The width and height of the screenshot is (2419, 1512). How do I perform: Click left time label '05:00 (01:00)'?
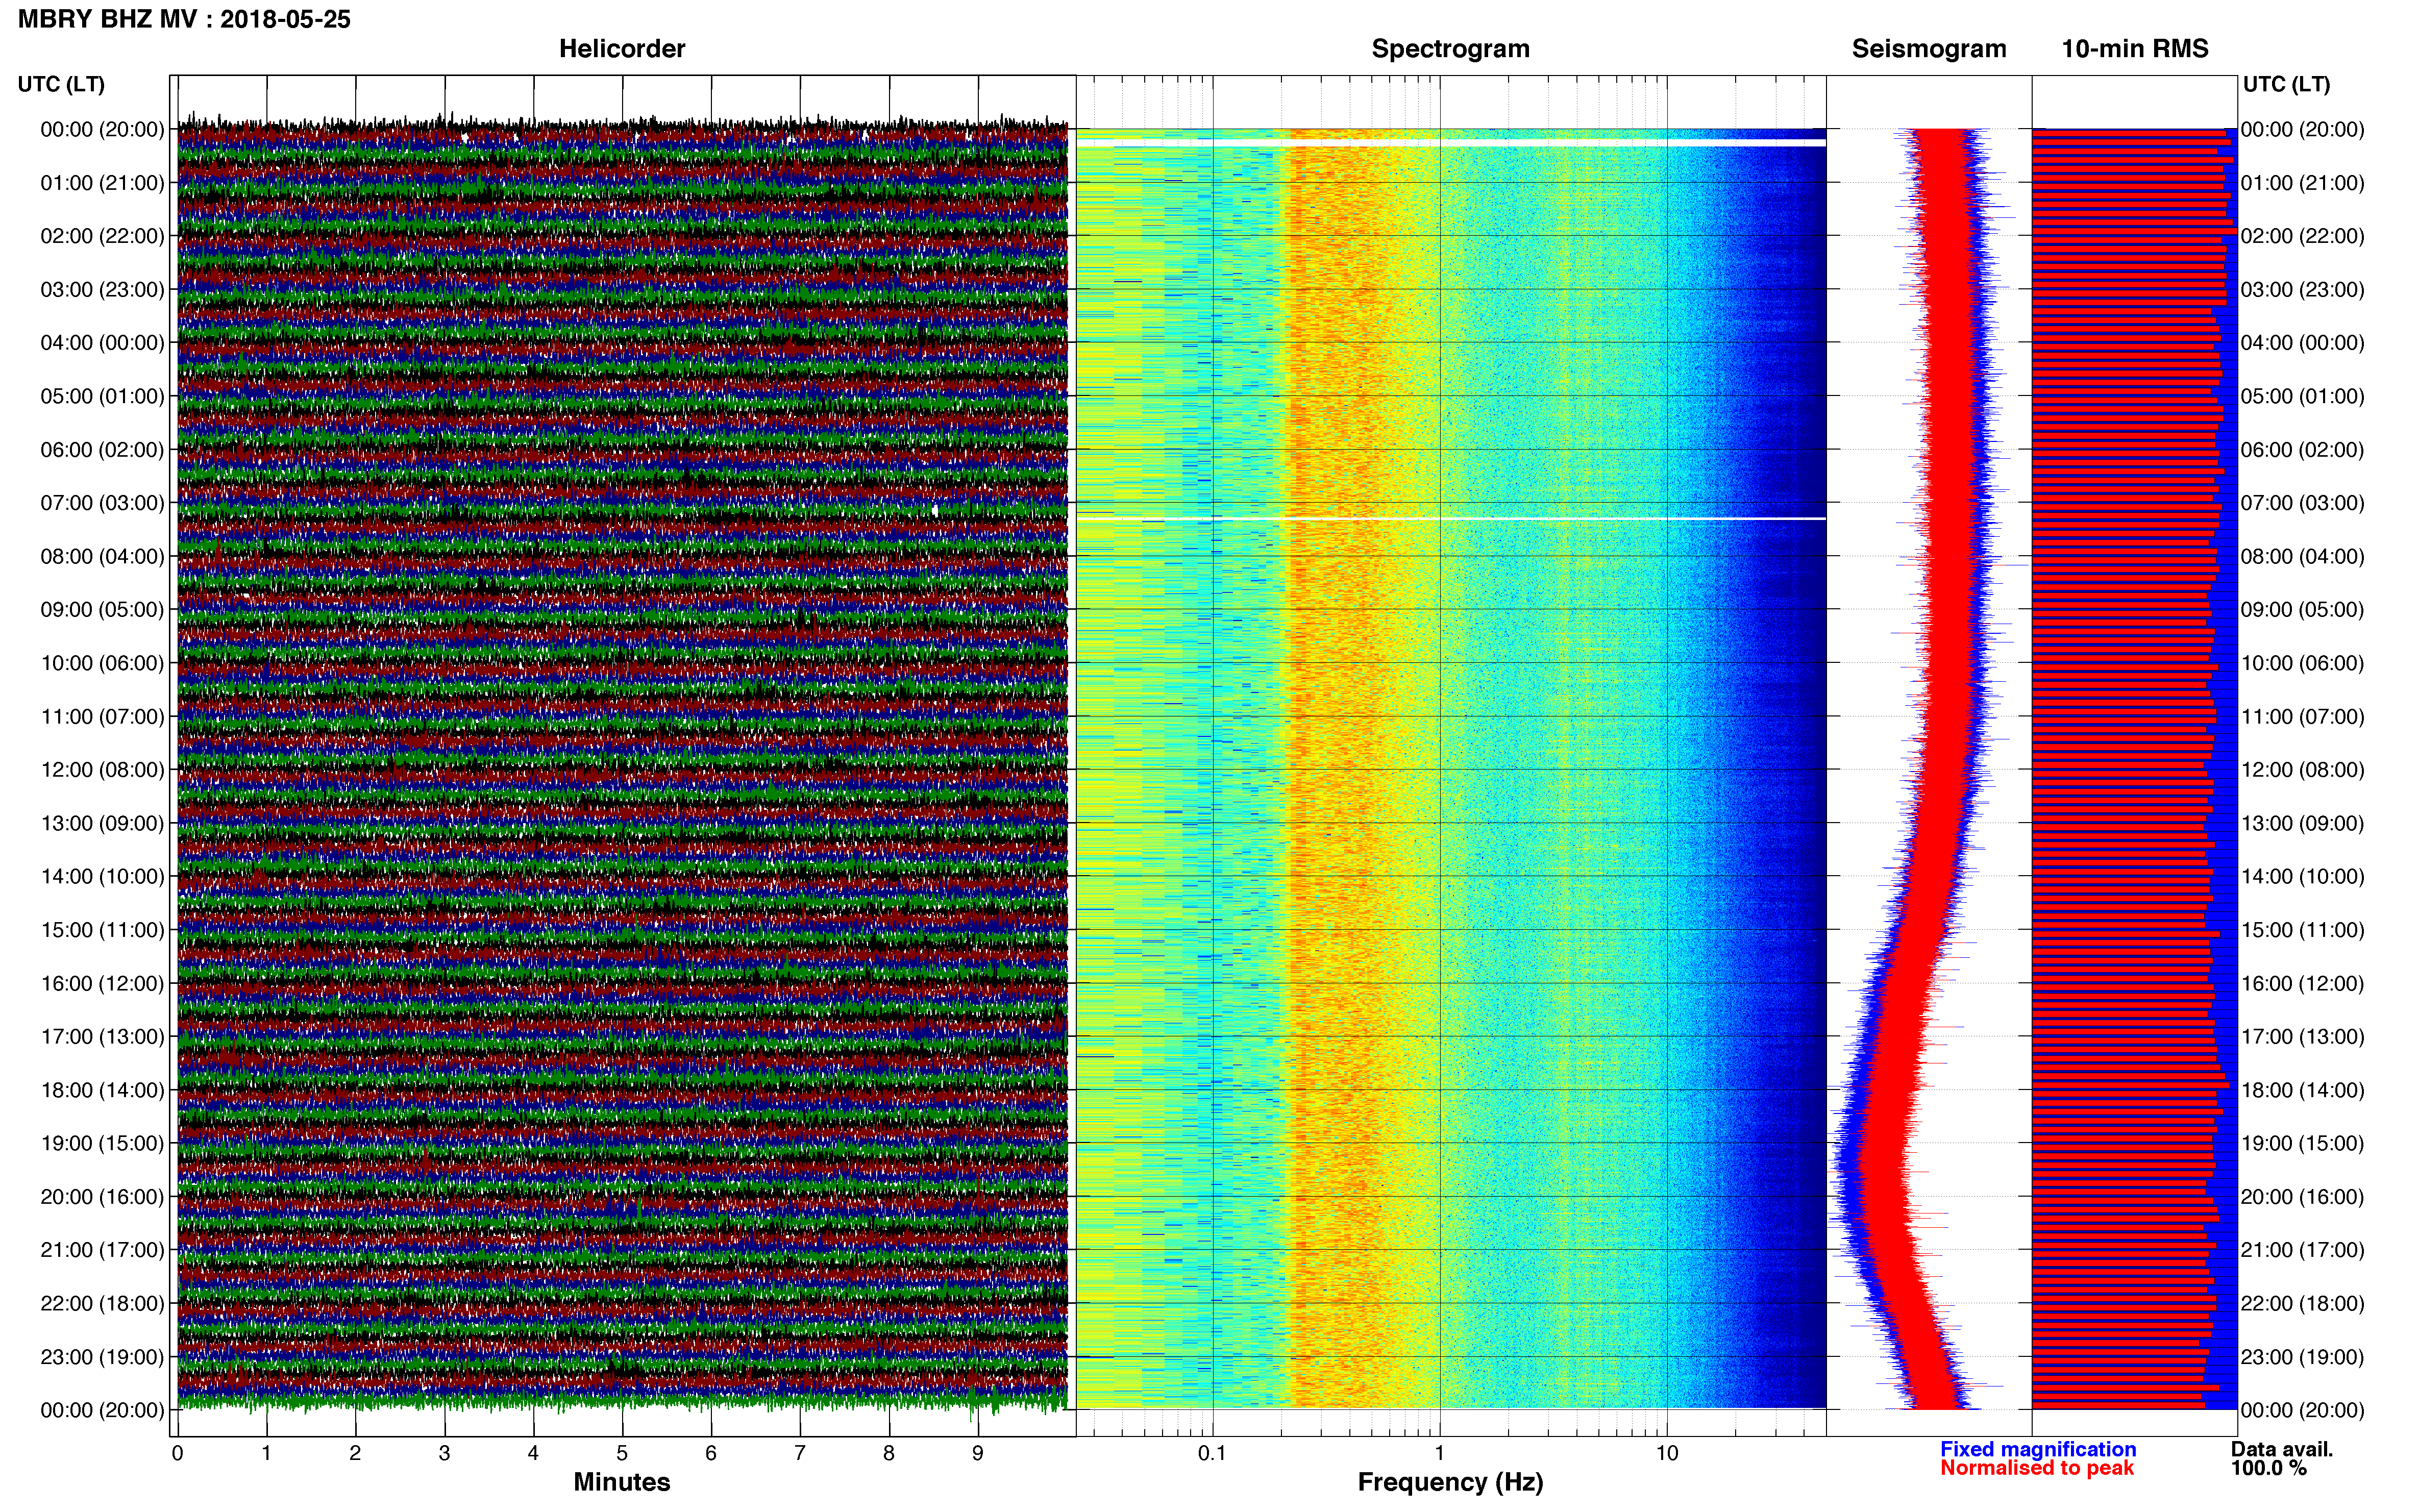[x=102, y=396]
